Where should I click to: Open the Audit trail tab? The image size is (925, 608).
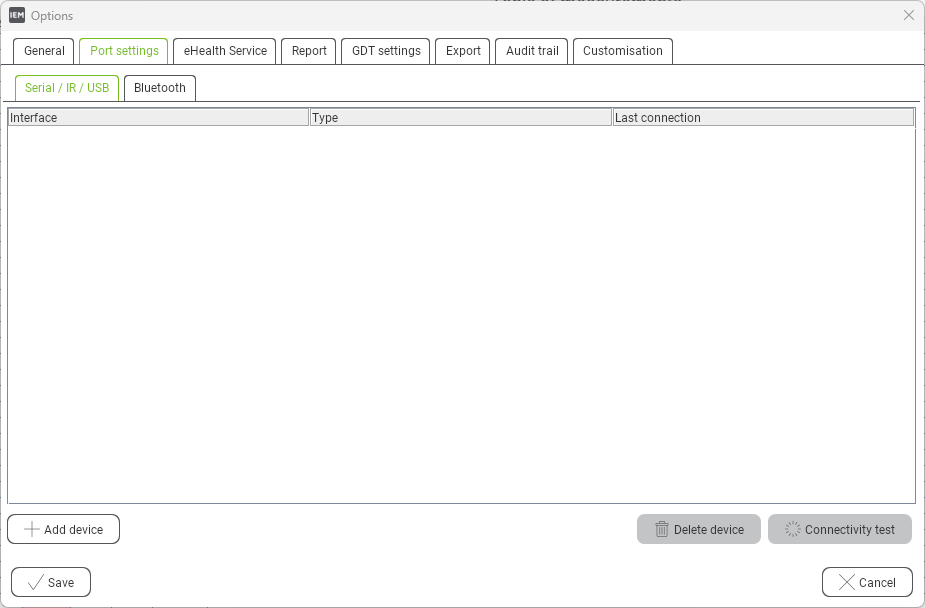tap(532, 51)
